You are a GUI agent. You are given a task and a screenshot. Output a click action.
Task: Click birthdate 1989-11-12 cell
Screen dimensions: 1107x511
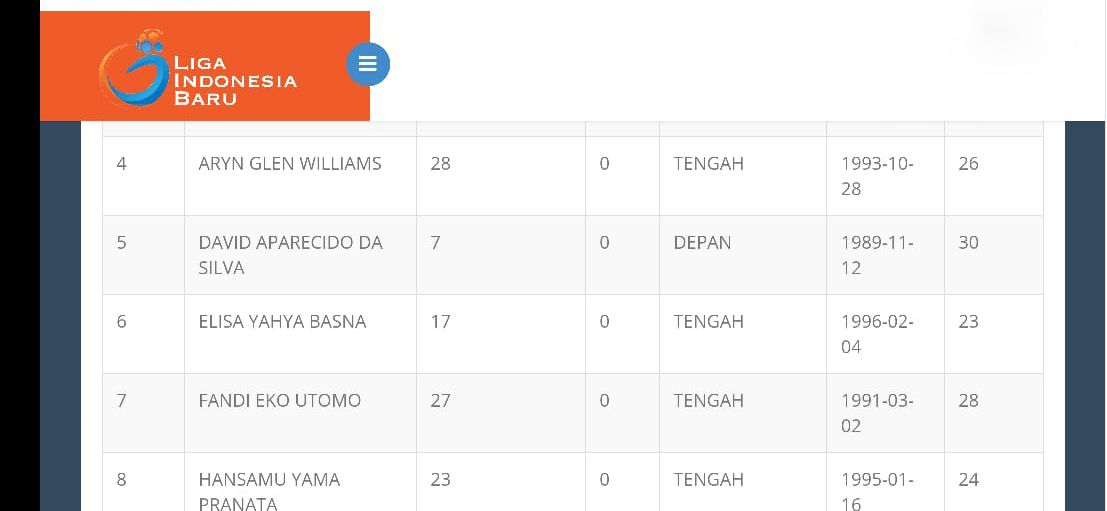[885, 255]
